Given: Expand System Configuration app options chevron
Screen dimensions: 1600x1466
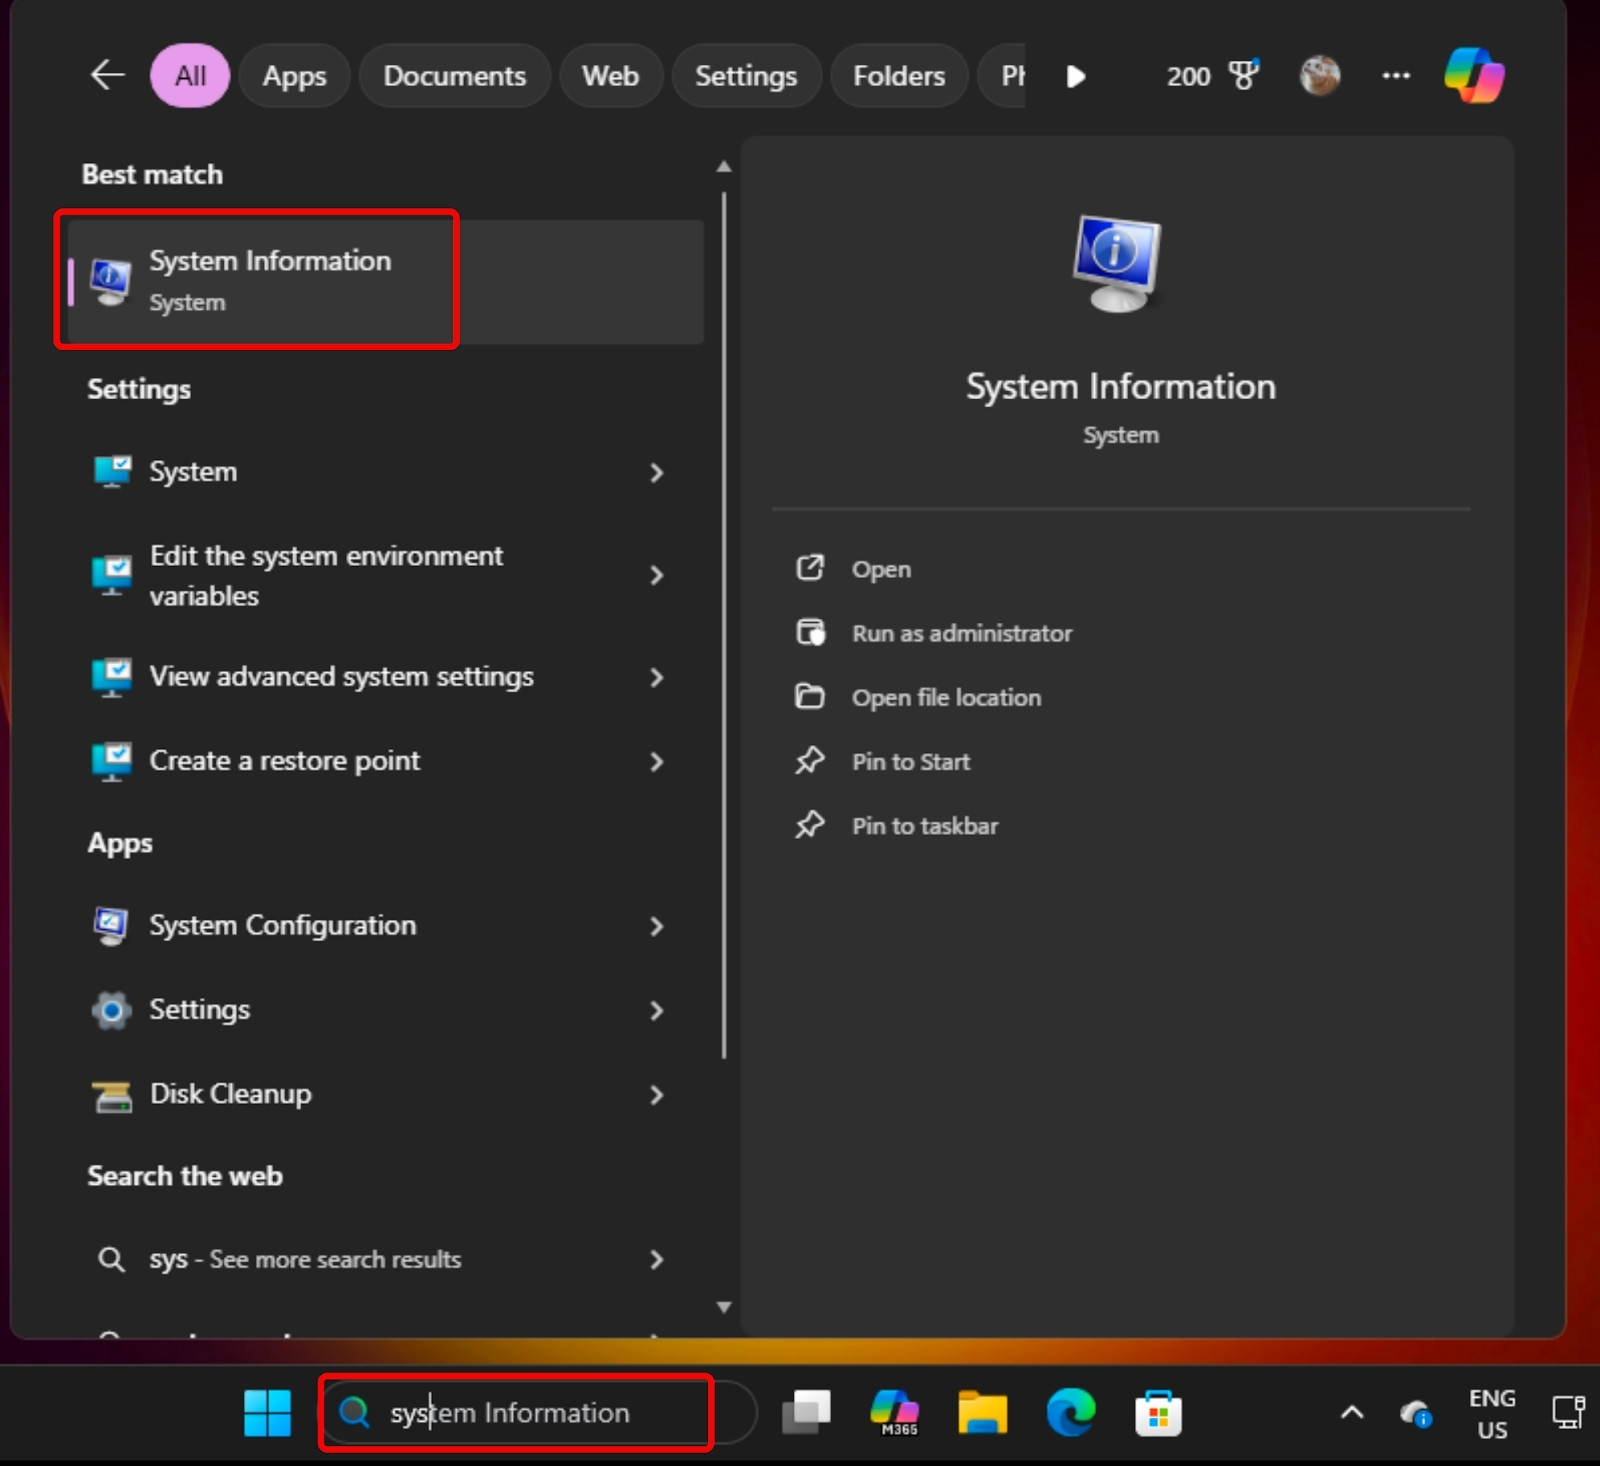Looking at the screenshot, I should coord(656,926).
